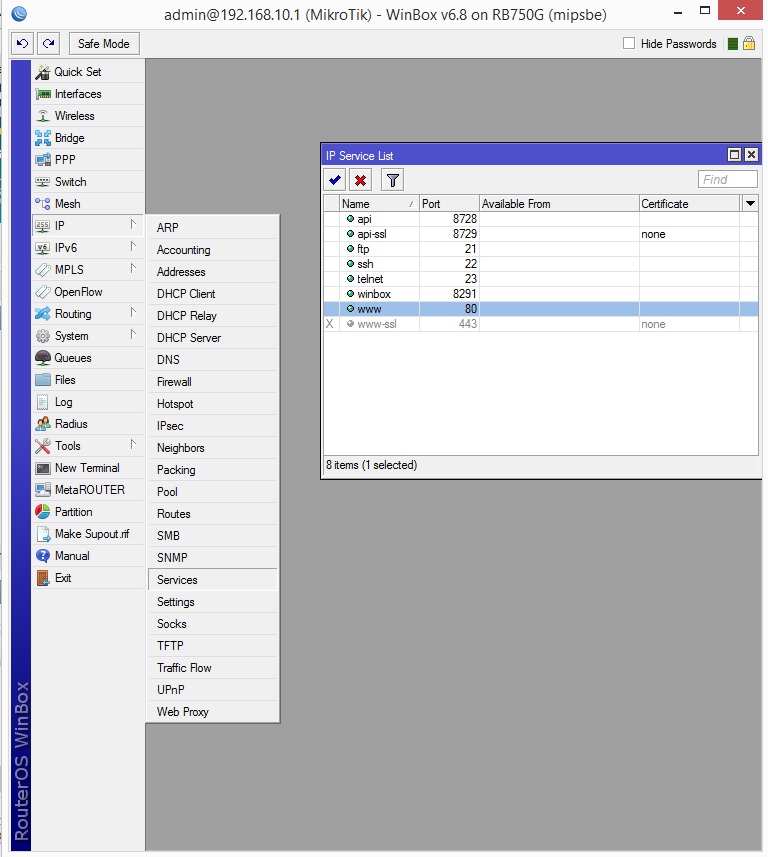Click the Files folder icon
This screenshot has width=768, height=857.
click(x=43, y=380)
